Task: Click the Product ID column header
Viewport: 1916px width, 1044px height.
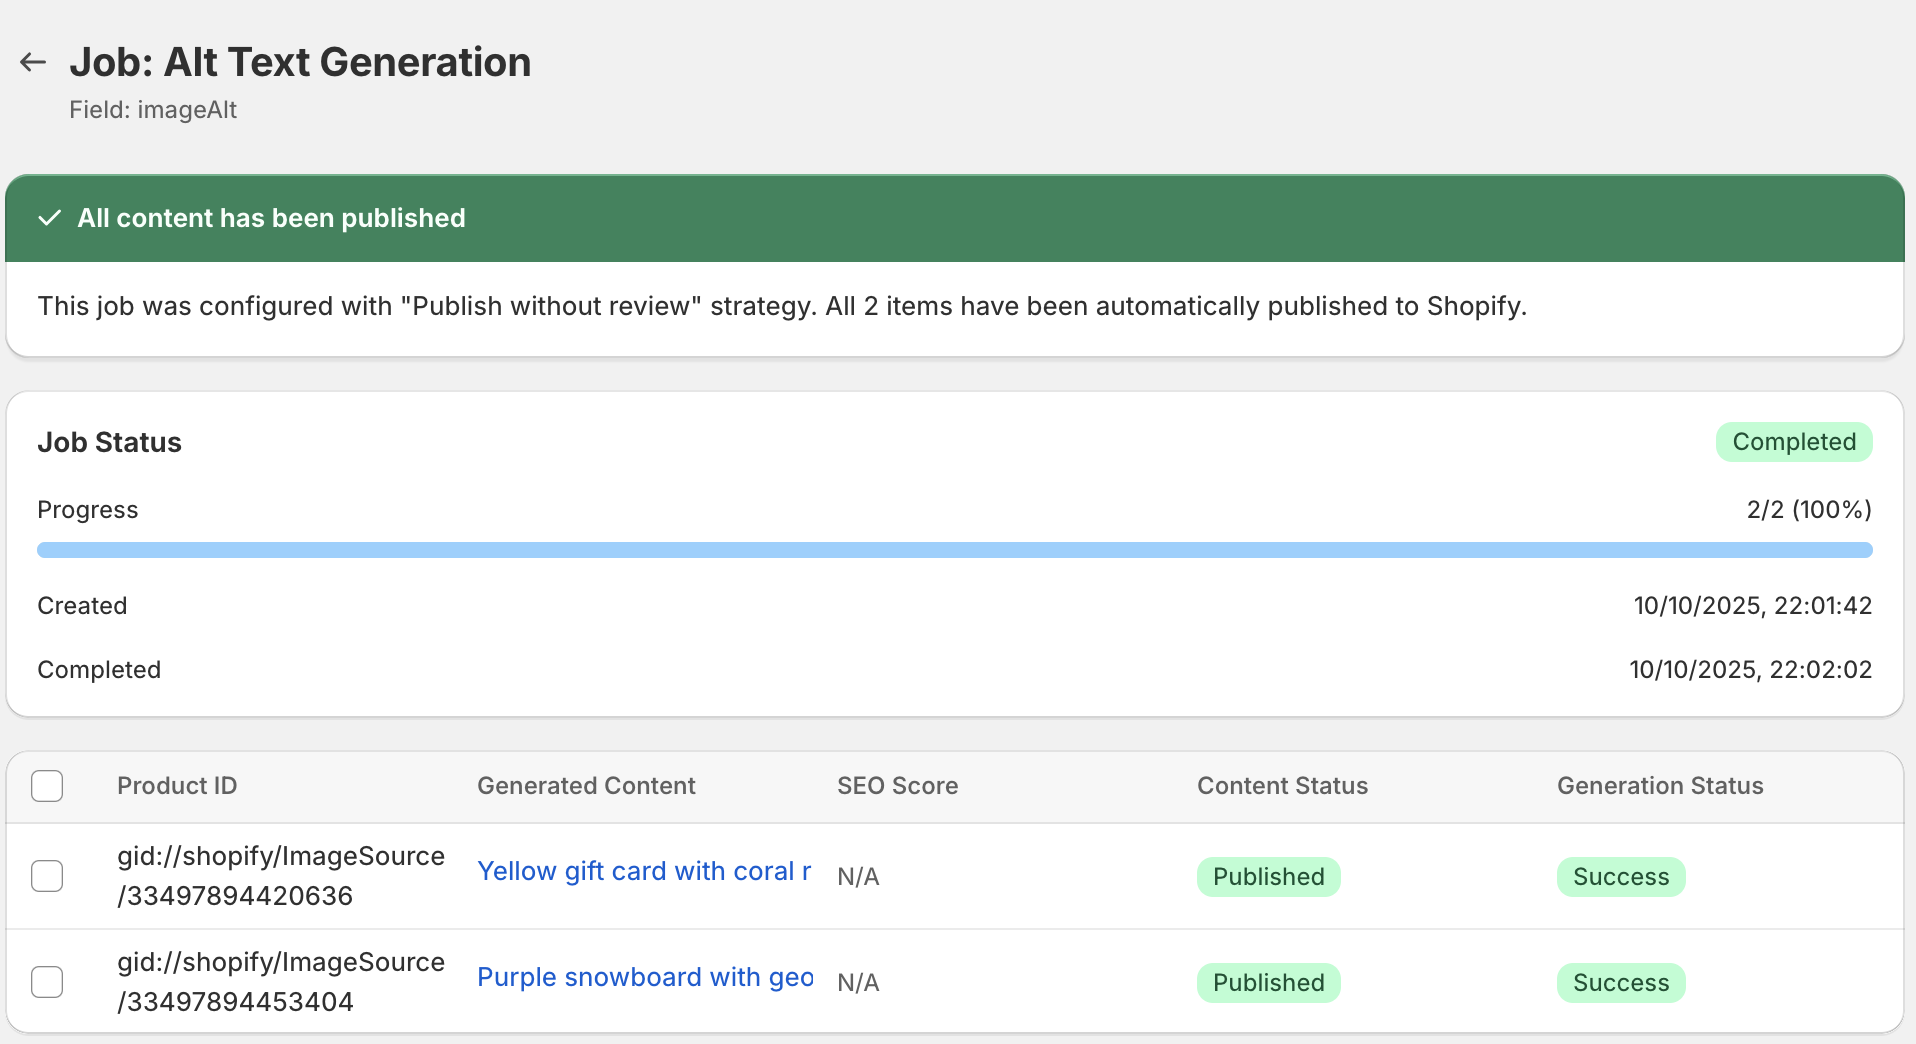Action: pyautogui.click(x=177, y=786)
